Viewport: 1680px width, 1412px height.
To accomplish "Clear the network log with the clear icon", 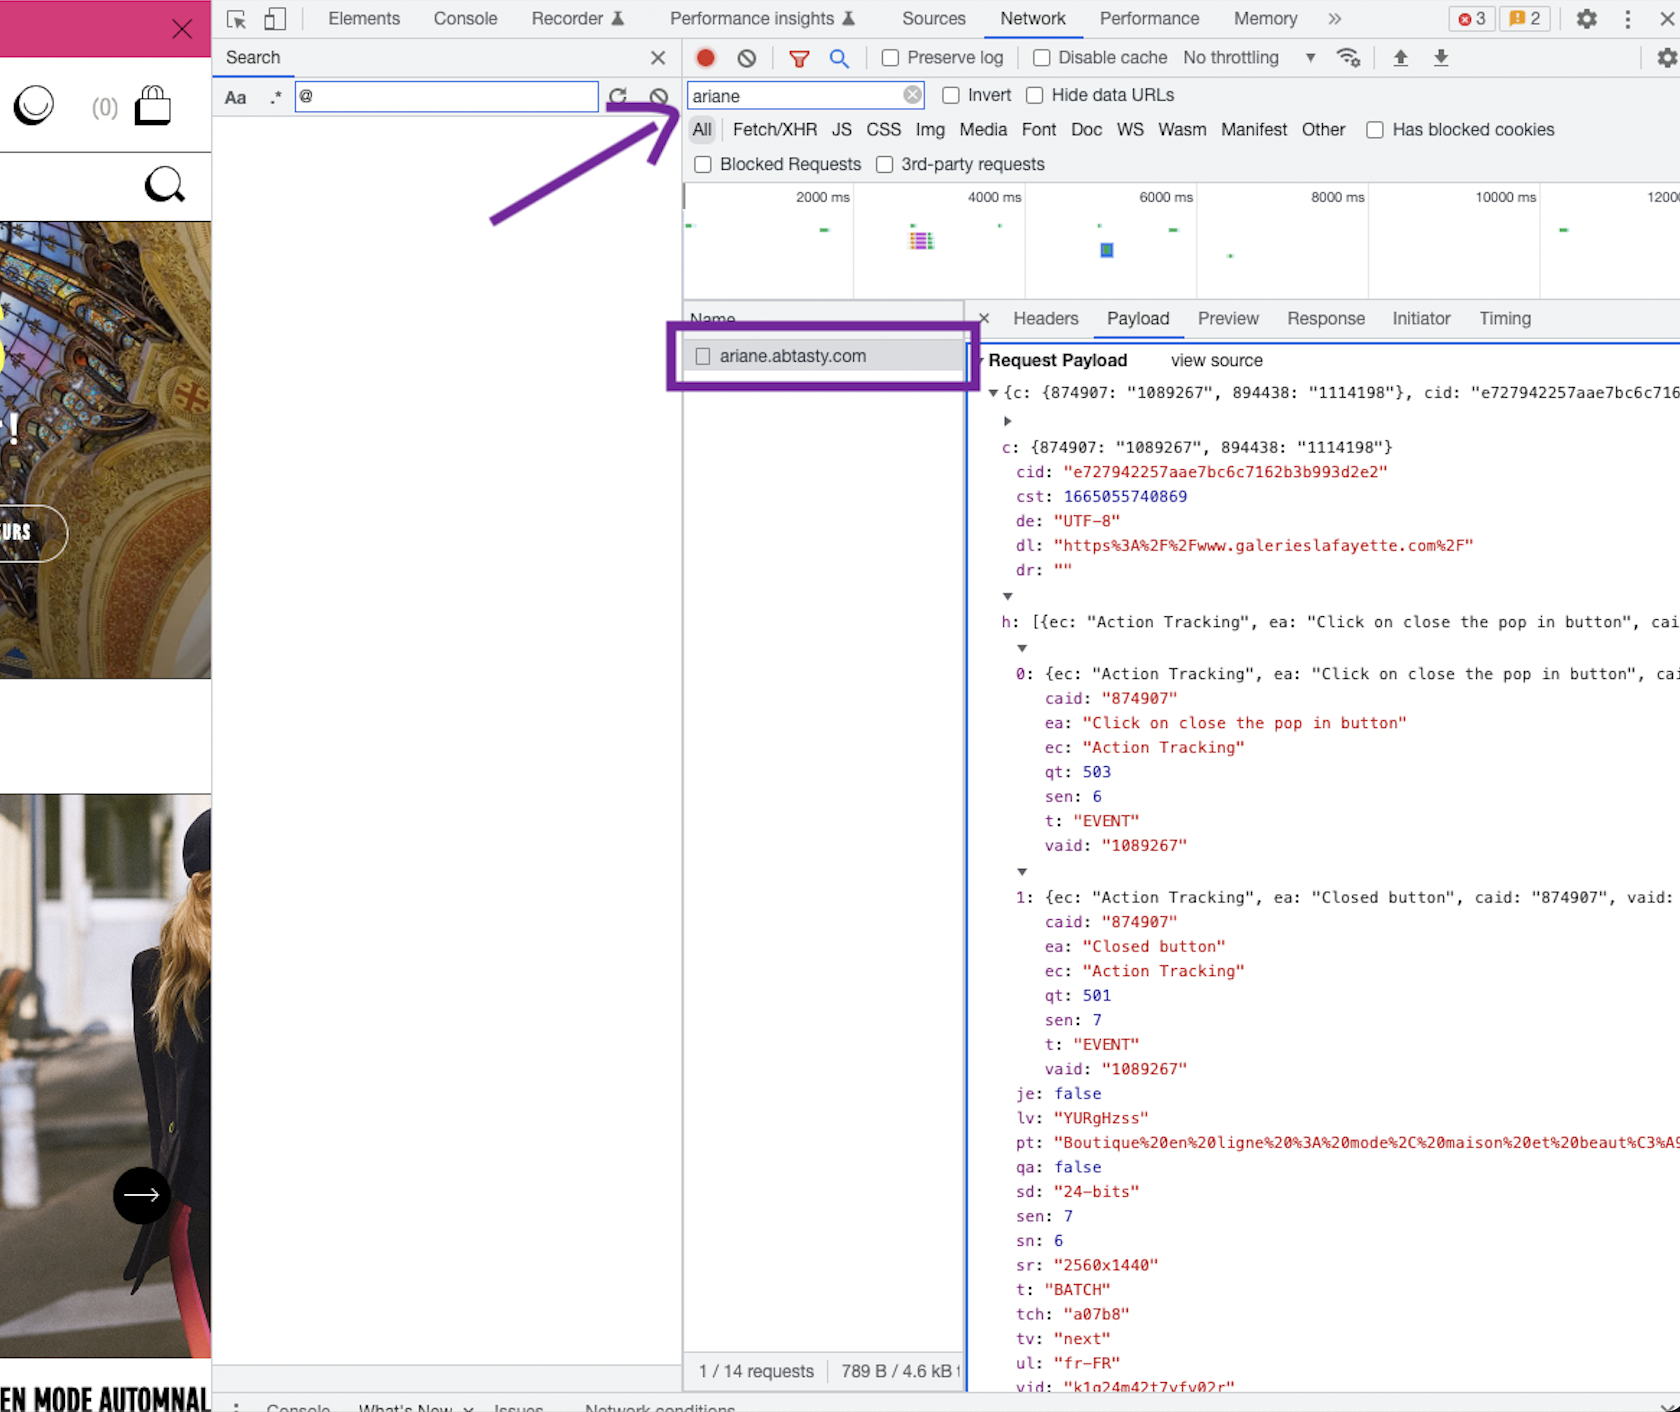I will pyautogui.click(x=747, y=58).
